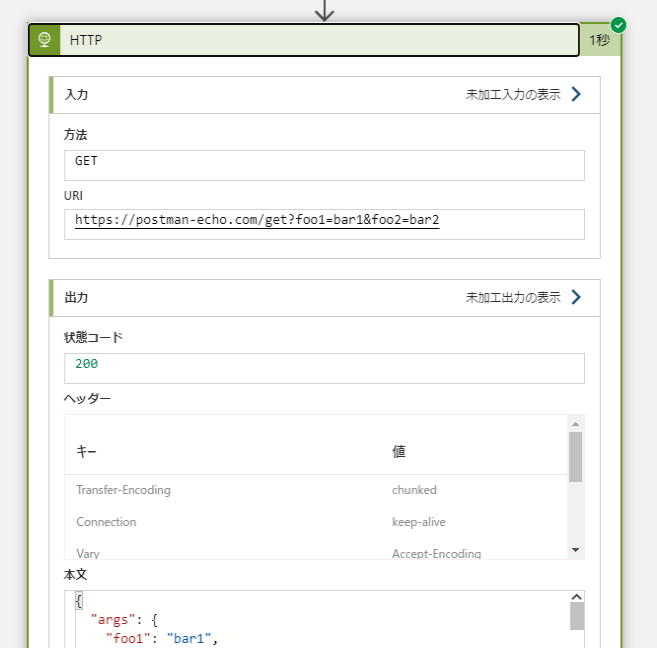Image resolution: width=657 pixels, height=648 pixels.
Task: Click the keep-alive header value
Action: click(x=419, y=522)
